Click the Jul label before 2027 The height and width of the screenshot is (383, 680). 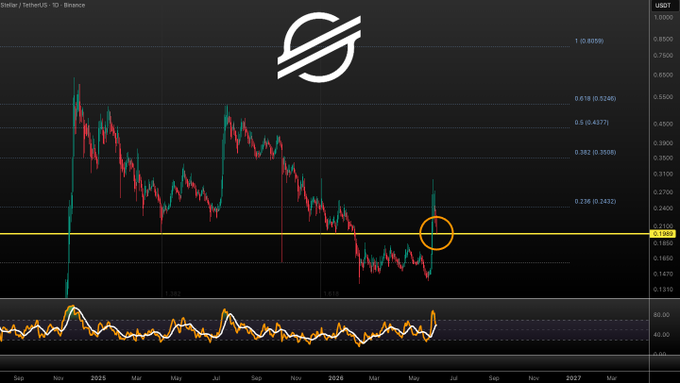454,378
